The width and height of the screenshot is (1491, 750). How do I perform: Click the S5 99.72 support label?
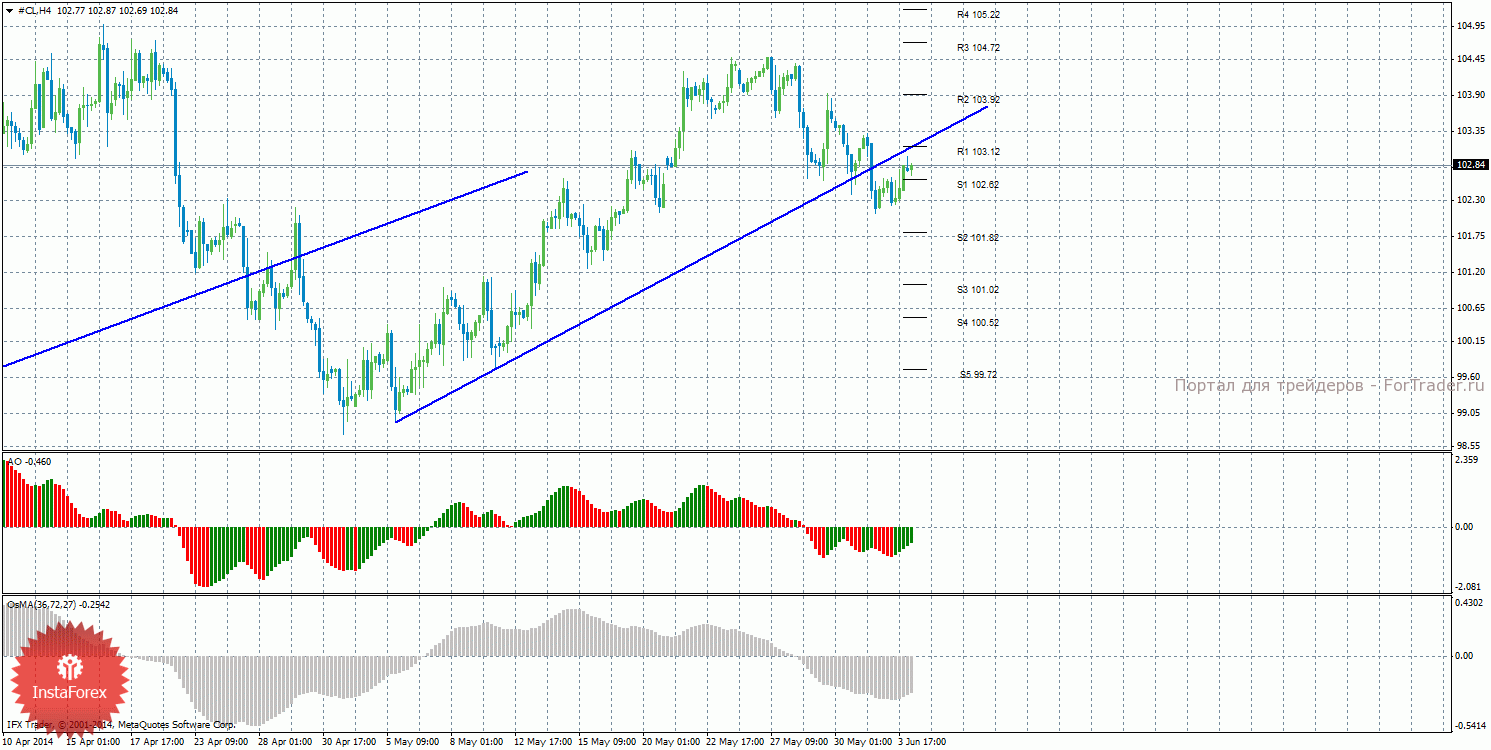tap(978, 375)
